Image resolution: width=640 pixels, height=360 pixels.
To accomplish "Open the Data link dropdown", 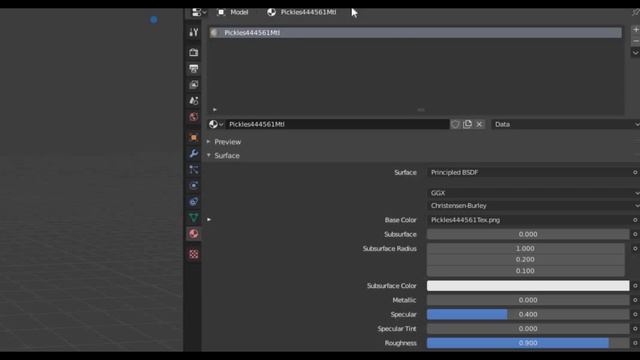I will click(566, 124).
